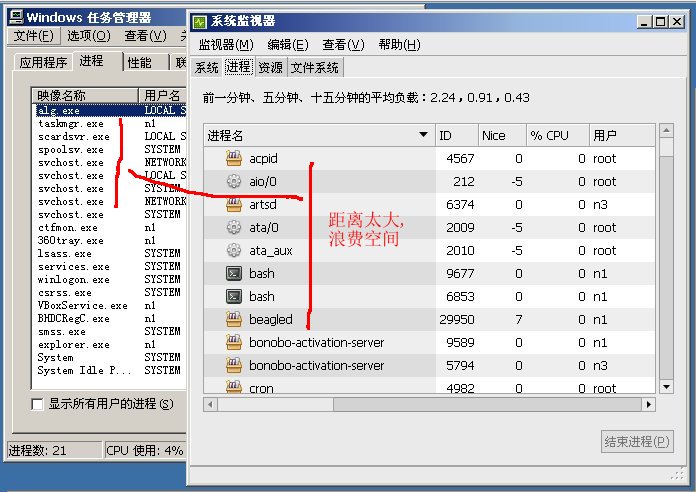Click the beagled process icon
The image size is (696, 492).
(x=234, y=319)
